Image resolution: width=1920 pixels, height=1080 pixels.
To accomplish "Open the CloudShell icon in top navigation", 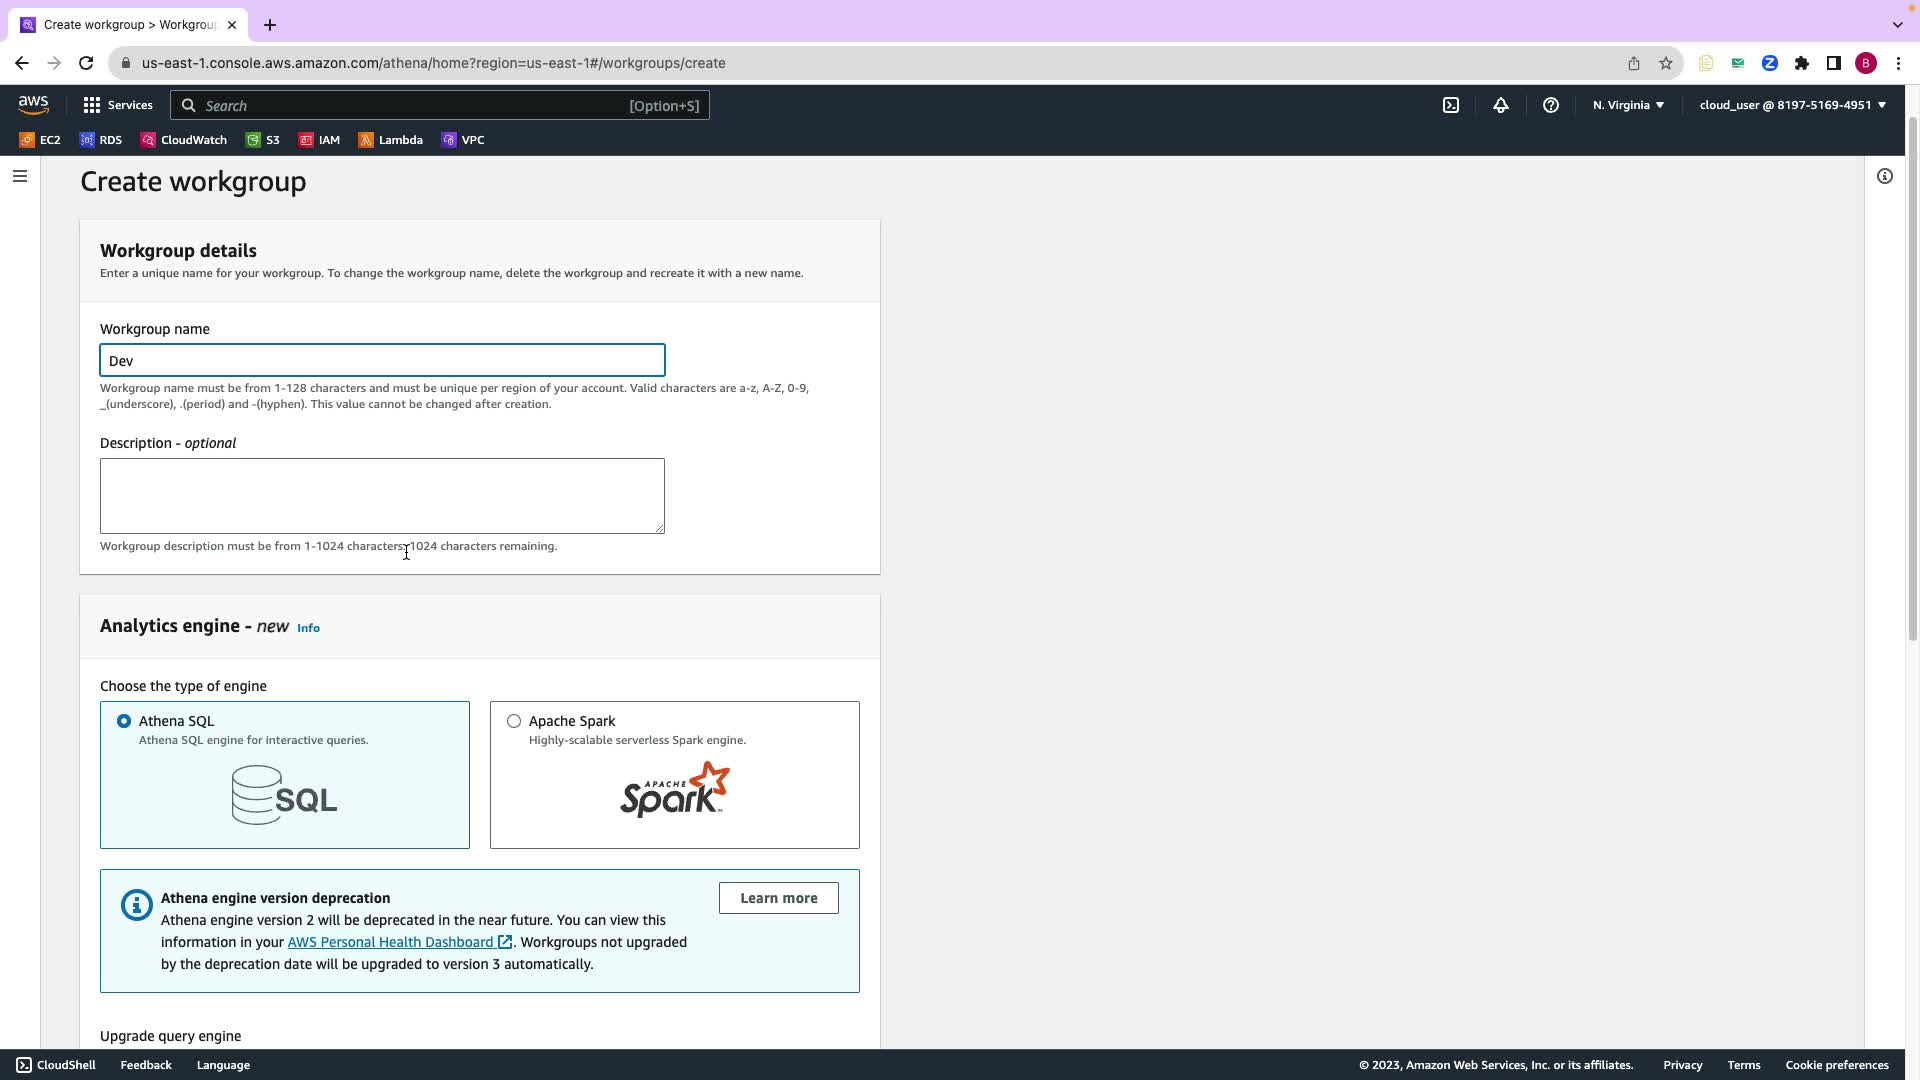I will tap(1451, 105).
